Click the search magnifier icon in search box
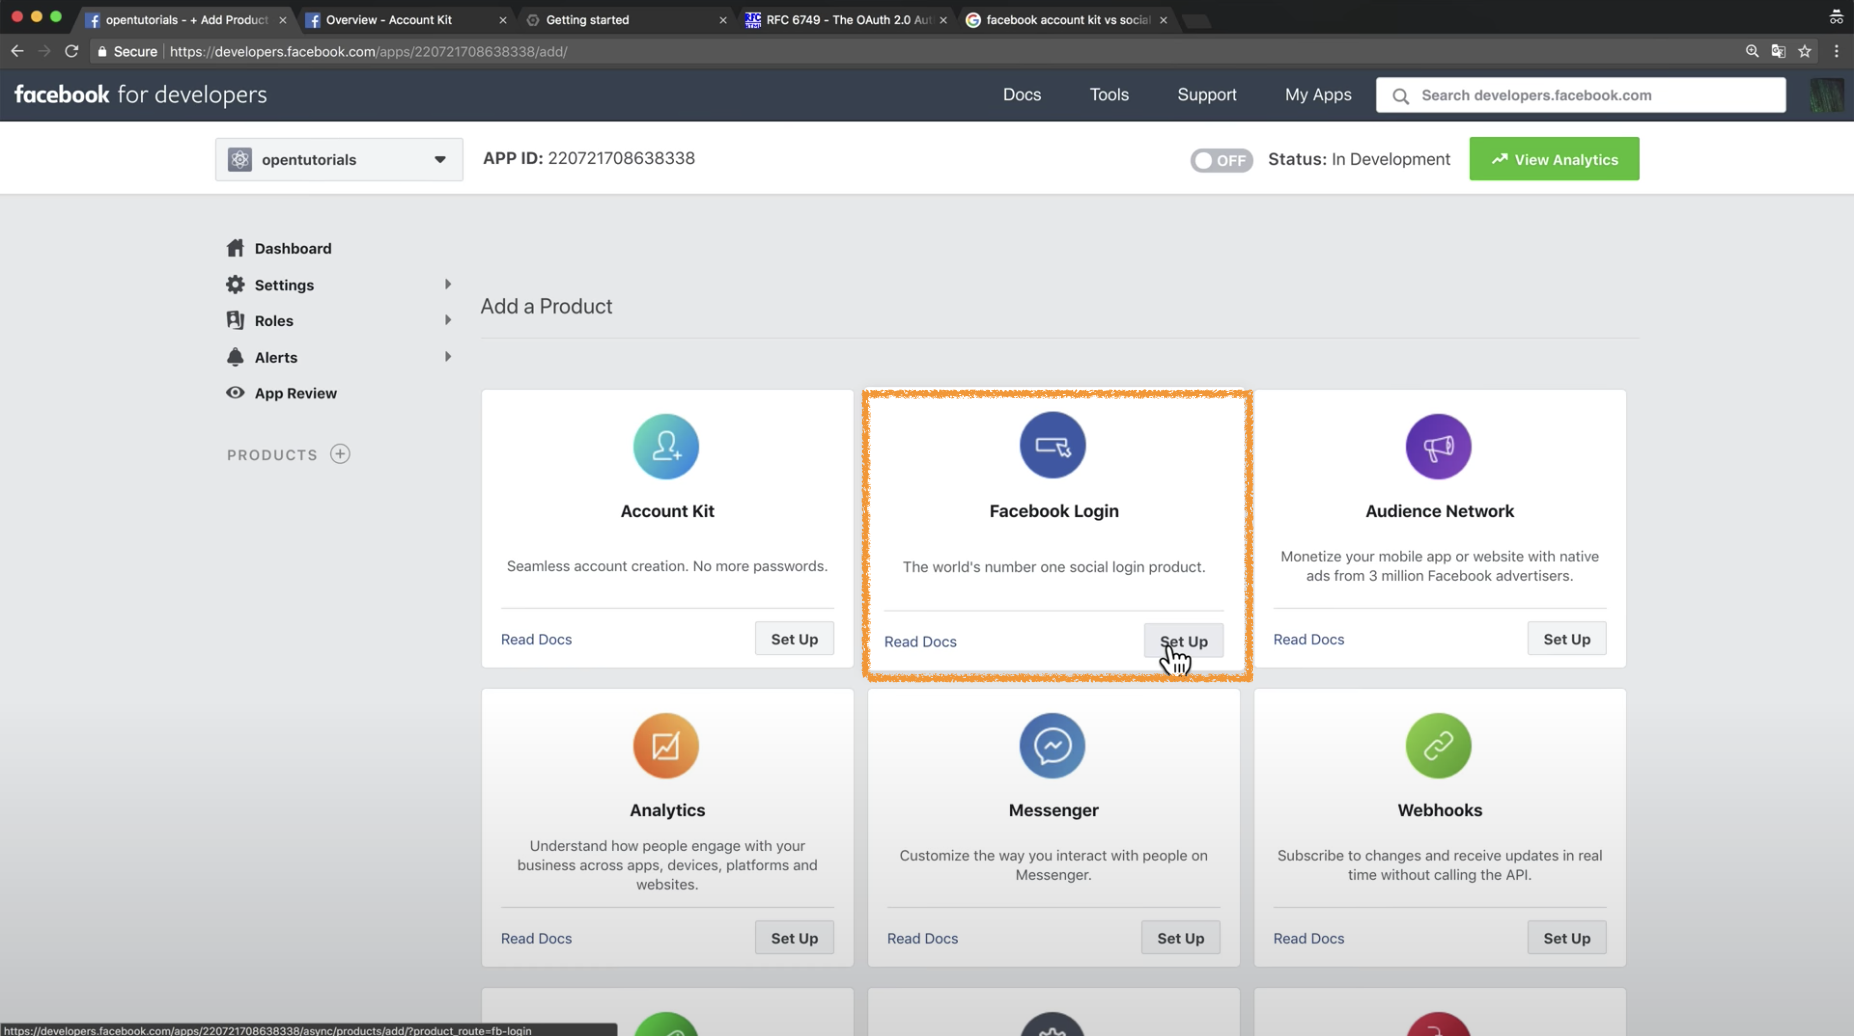Screen dimensions: 1854x1036 [1400, 96]
